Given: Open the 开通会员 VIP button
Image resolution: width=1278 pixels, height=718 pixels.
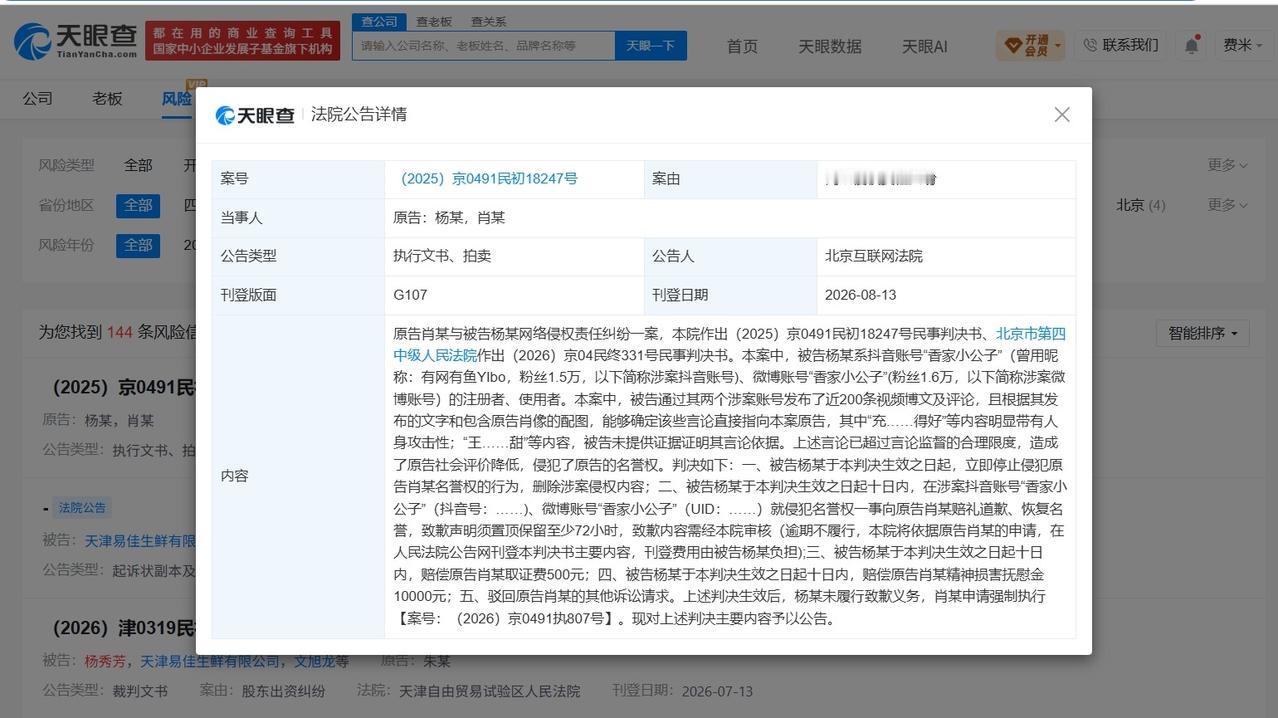Looking at the screenshot, I should 1030,45.
